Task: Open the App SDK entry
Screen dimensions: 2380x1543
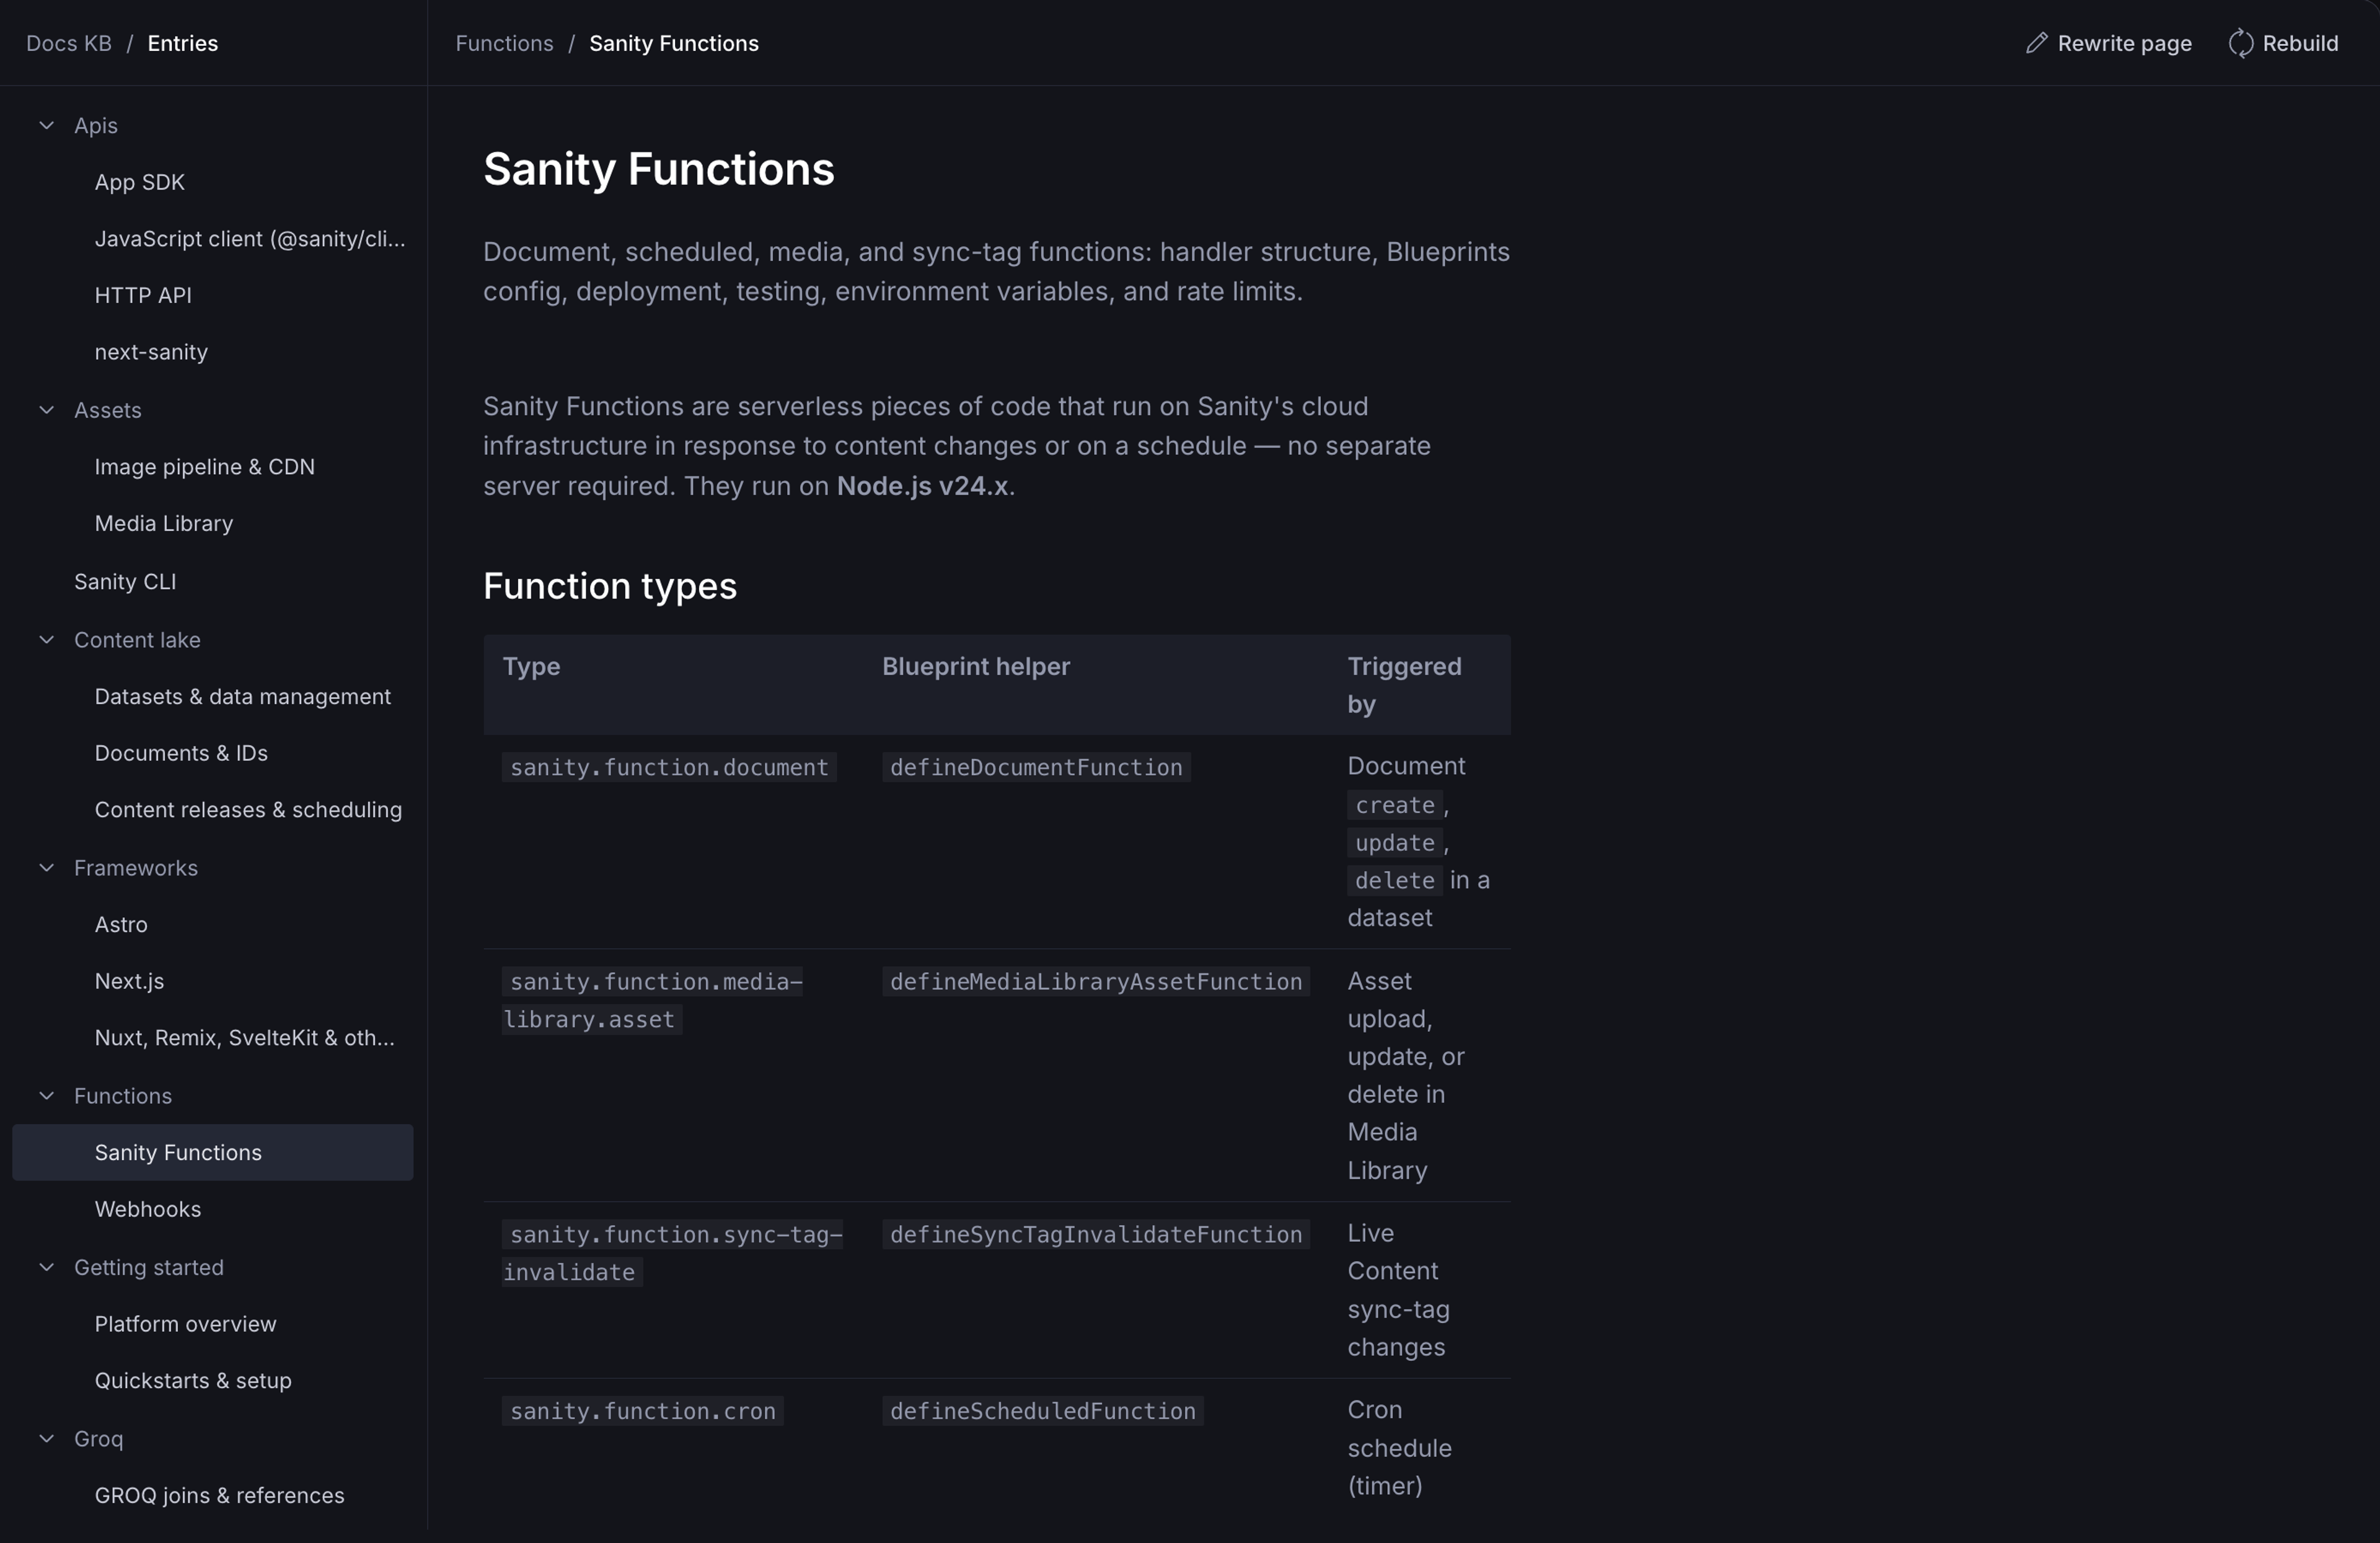Action: (212, 182)
